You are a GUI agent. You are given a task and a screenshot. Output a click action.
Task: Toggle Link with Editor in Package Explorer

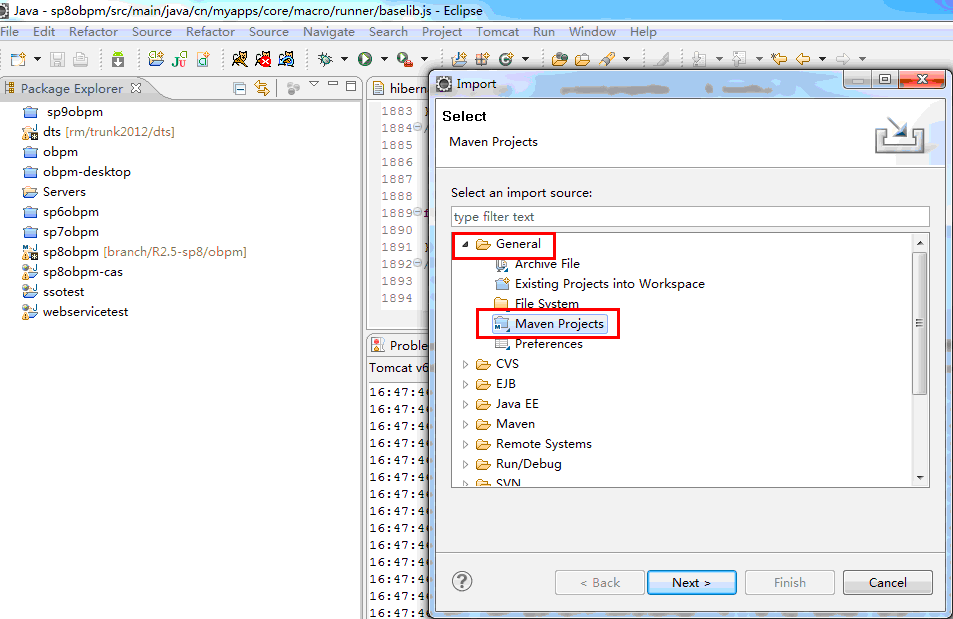262,88
